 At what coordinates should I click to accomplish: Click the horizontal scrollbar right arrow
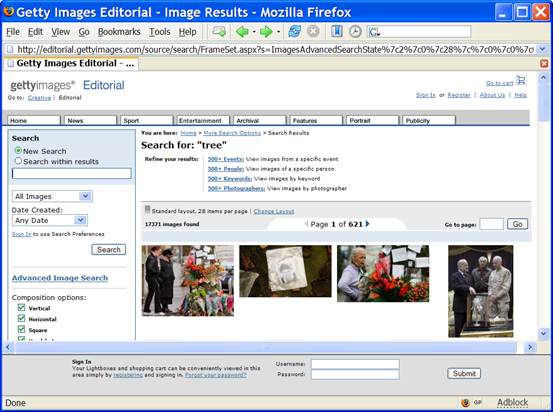coord(530,347)
